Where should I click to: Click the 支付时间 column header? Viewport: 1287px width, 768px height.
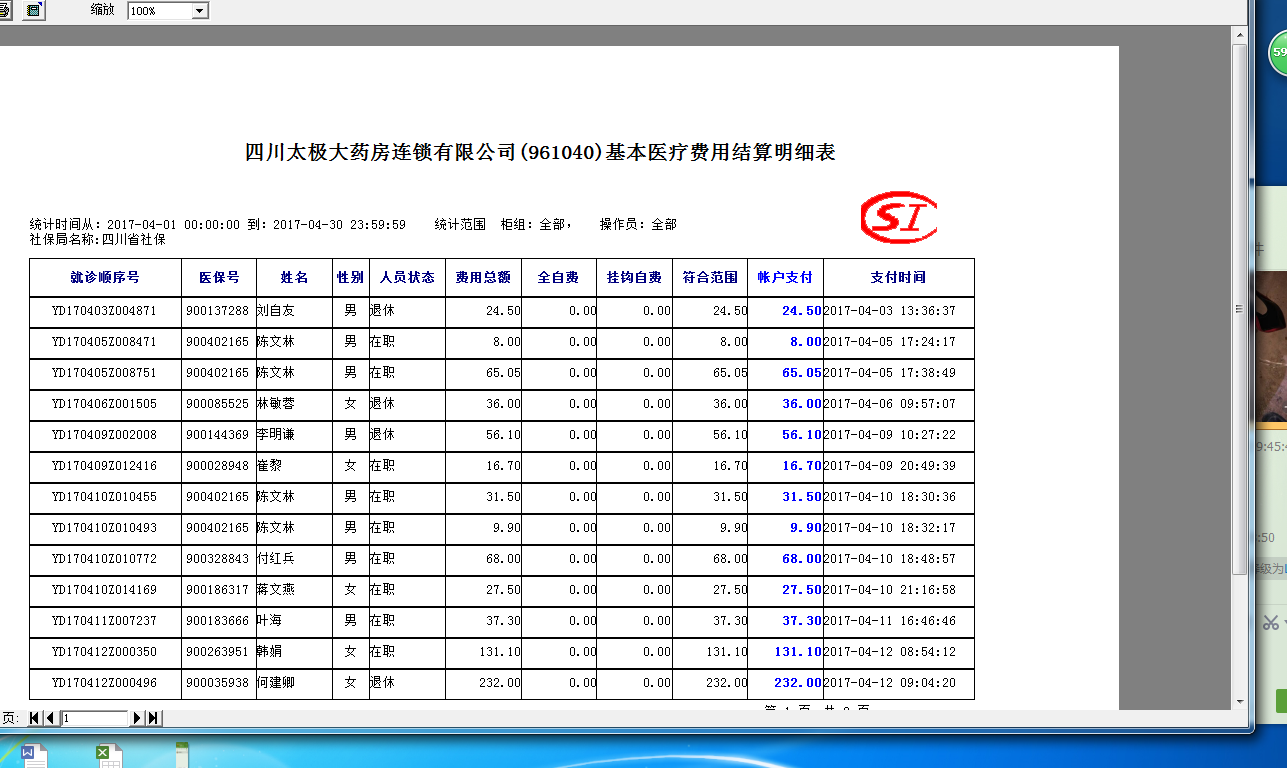pos(898,277)
